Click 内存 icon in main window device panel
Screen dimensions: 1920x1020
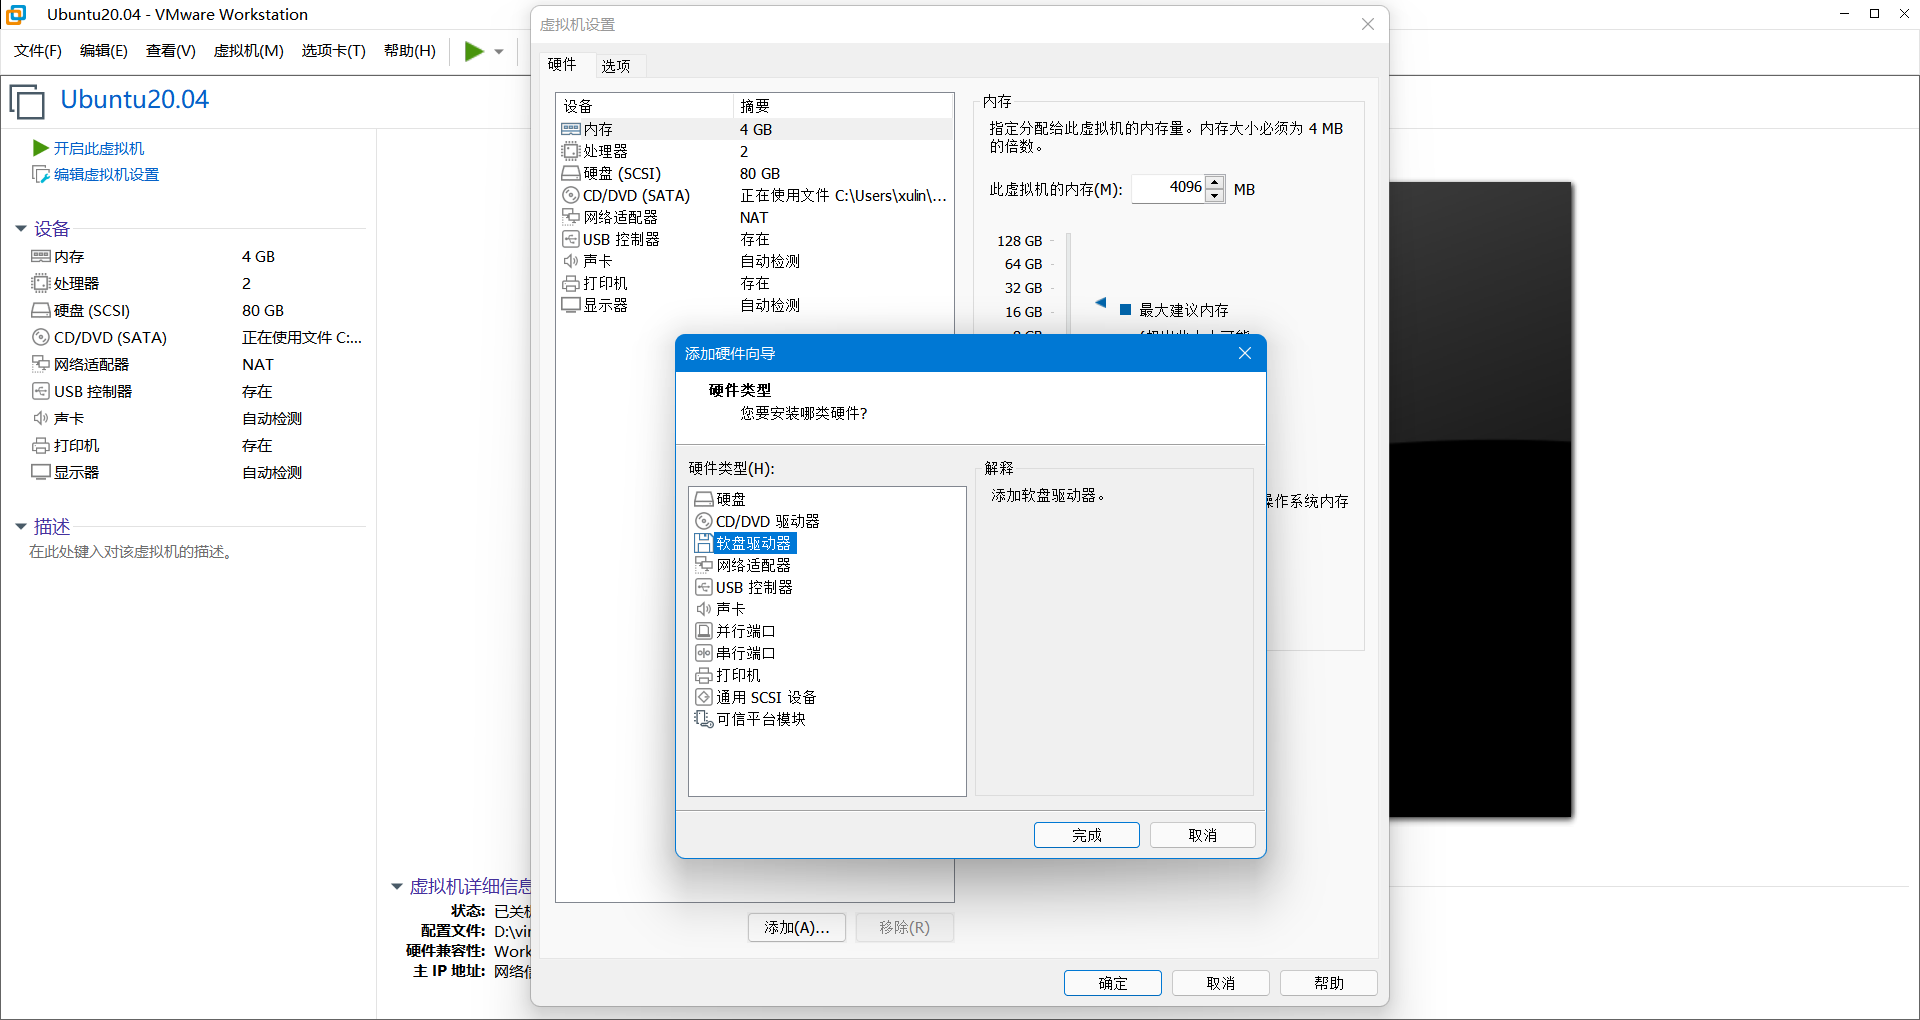coord(41,257)
